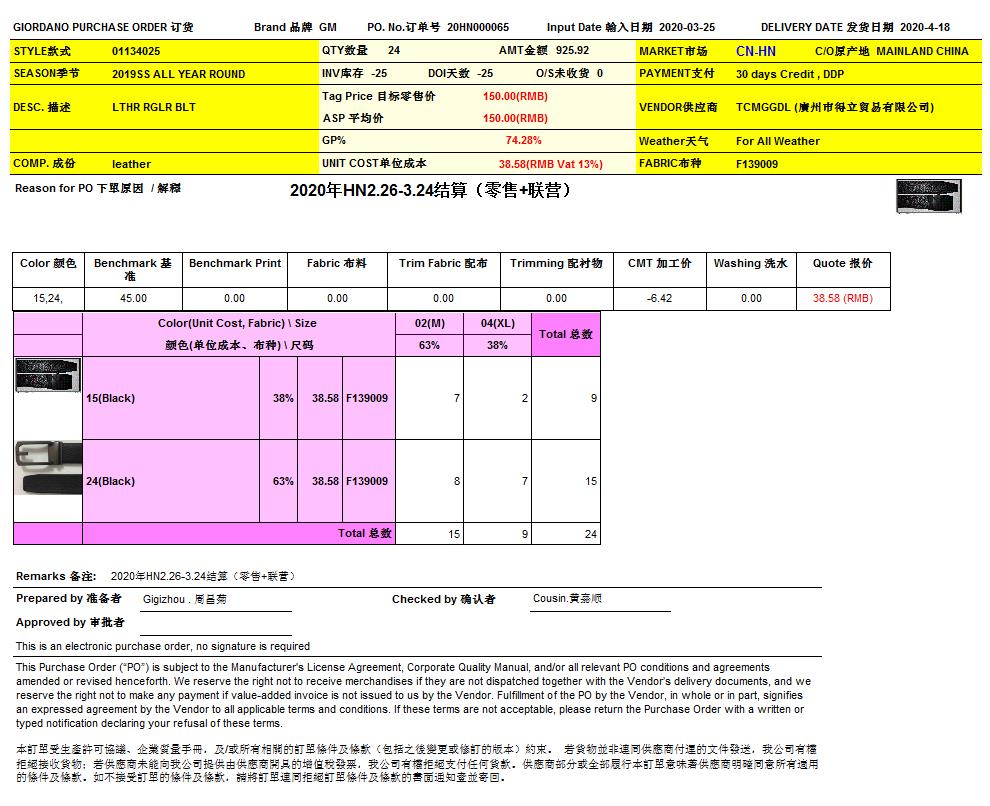Viewport: 990px width, 806px height.
Task: Click the PO number 20HN000065
Action: click(477, 27)
